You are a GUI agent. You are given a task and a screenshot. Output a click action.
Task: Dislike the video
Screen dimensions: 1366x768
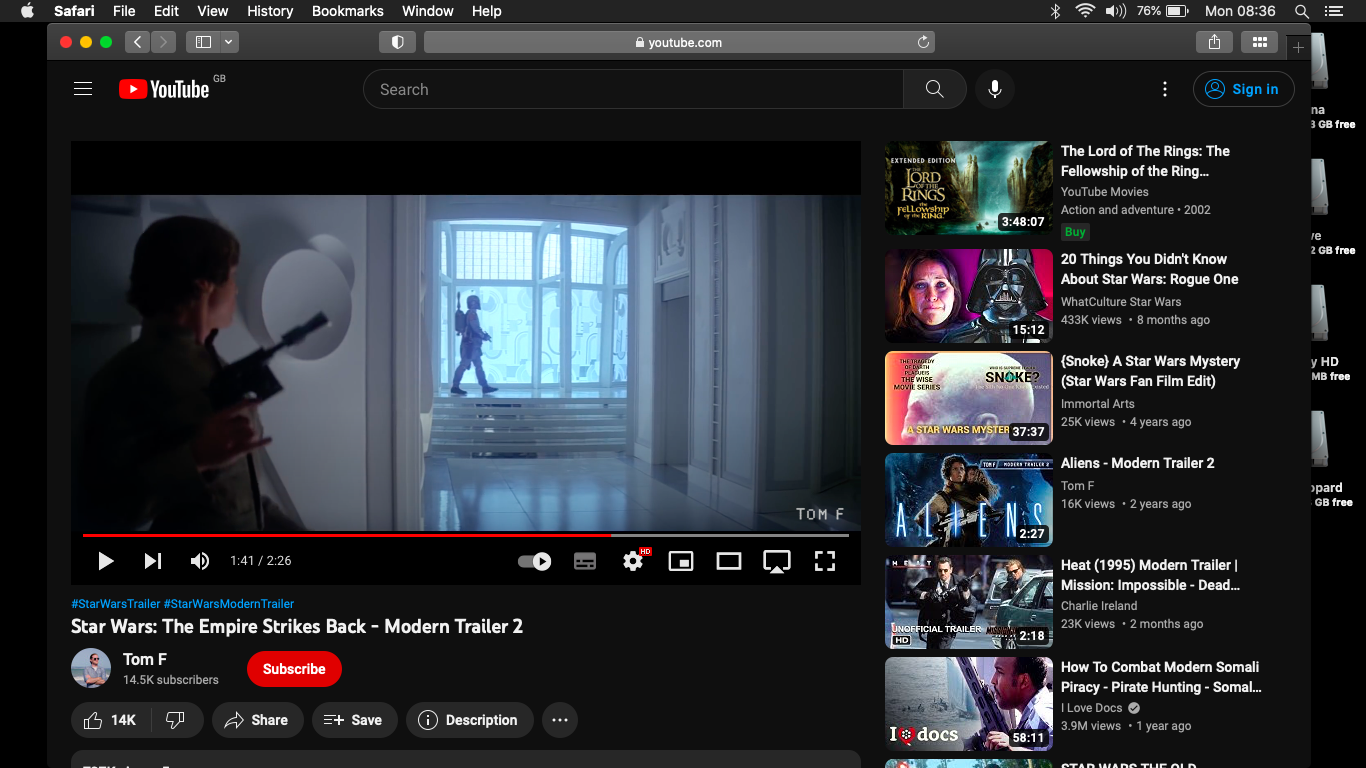pyautogui.click(x=175, y=720)
